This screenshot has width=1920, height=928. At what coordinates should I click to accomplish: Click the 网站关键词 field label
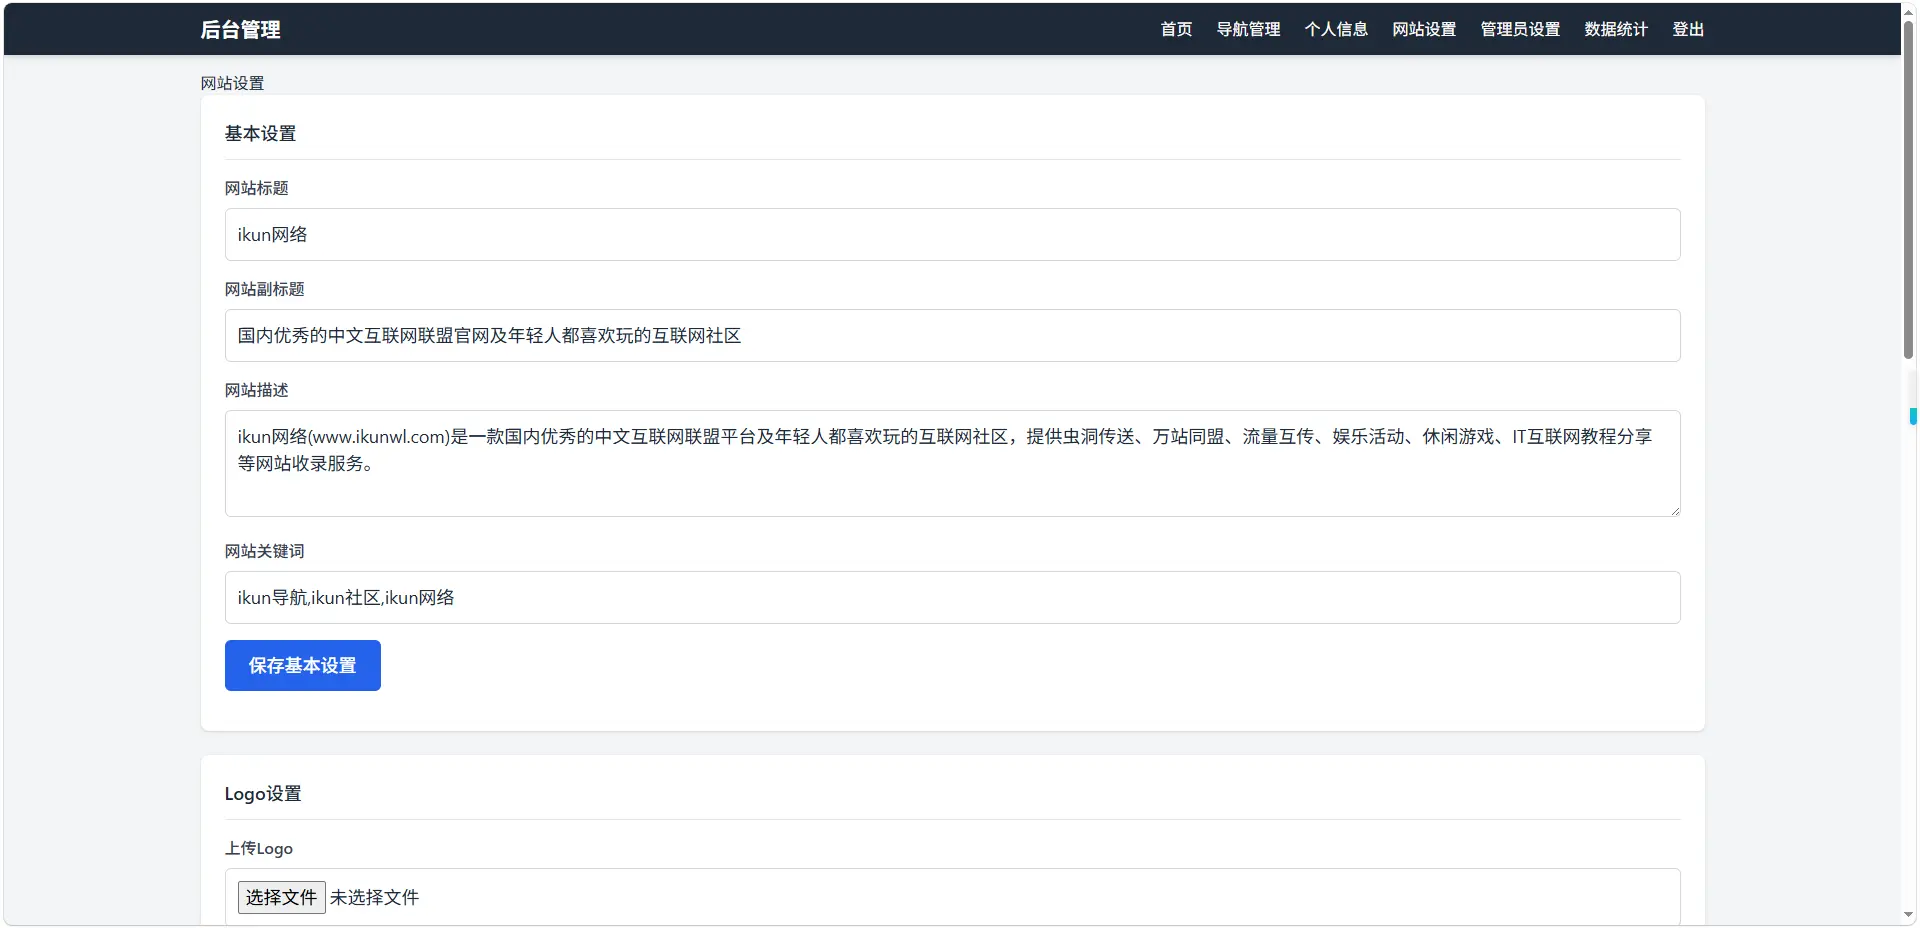[x=265, y=551]
